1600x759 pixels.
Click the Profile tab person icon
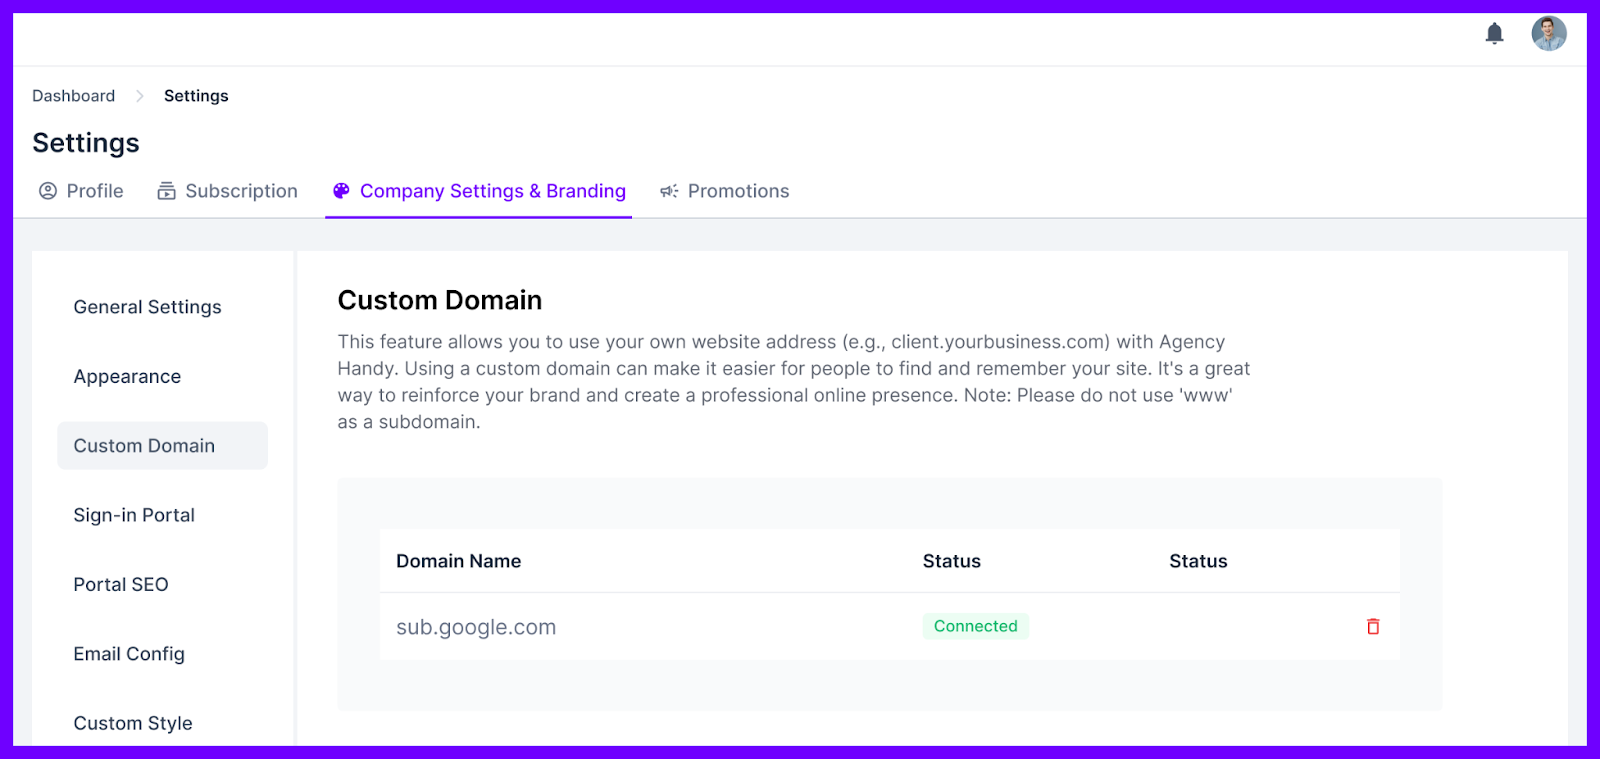click(x=48, y=191)
